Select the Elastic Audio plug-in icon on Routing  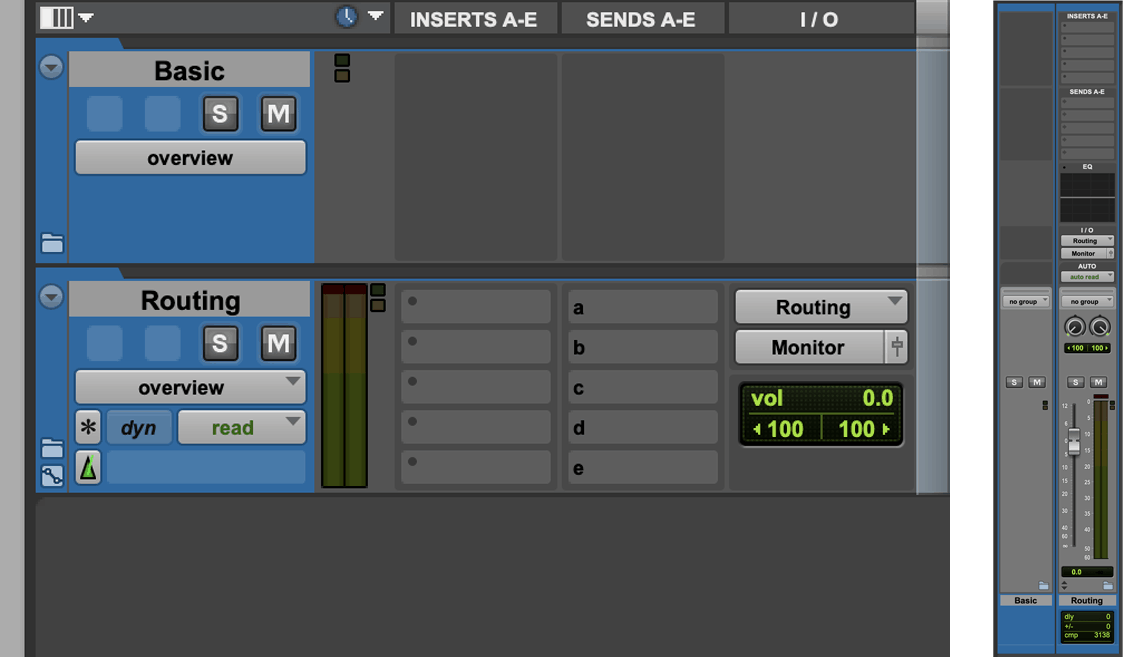pyautogui.click(x=88, y=467)
